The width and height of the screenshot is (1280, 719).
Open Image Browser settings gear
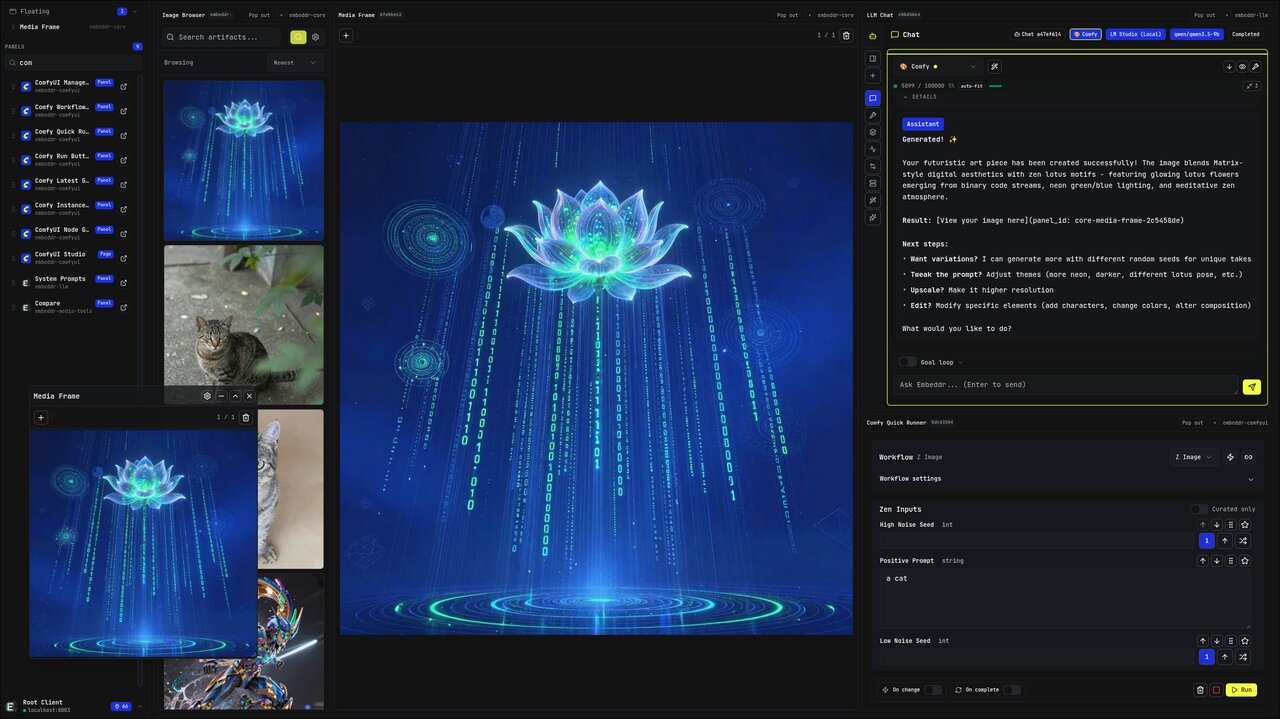[x=316, y=37]
